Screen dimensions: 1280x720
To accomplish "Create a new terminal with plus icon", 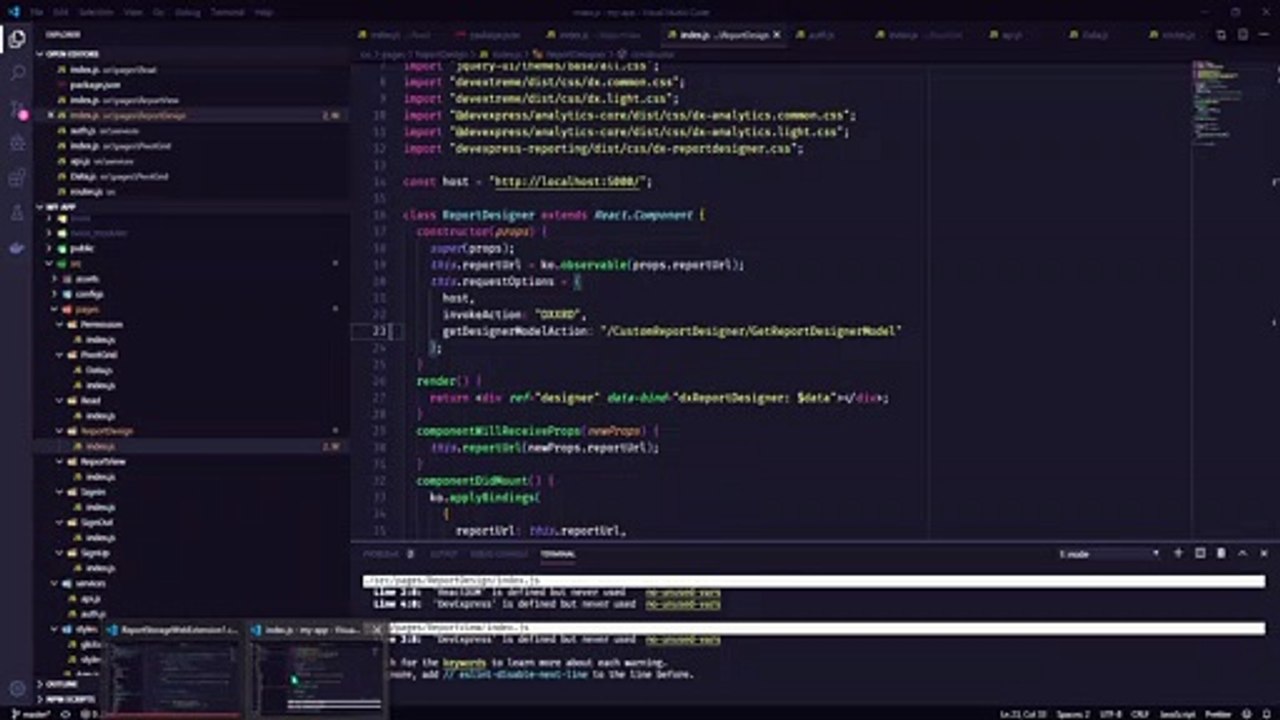I will [1179, 553].
